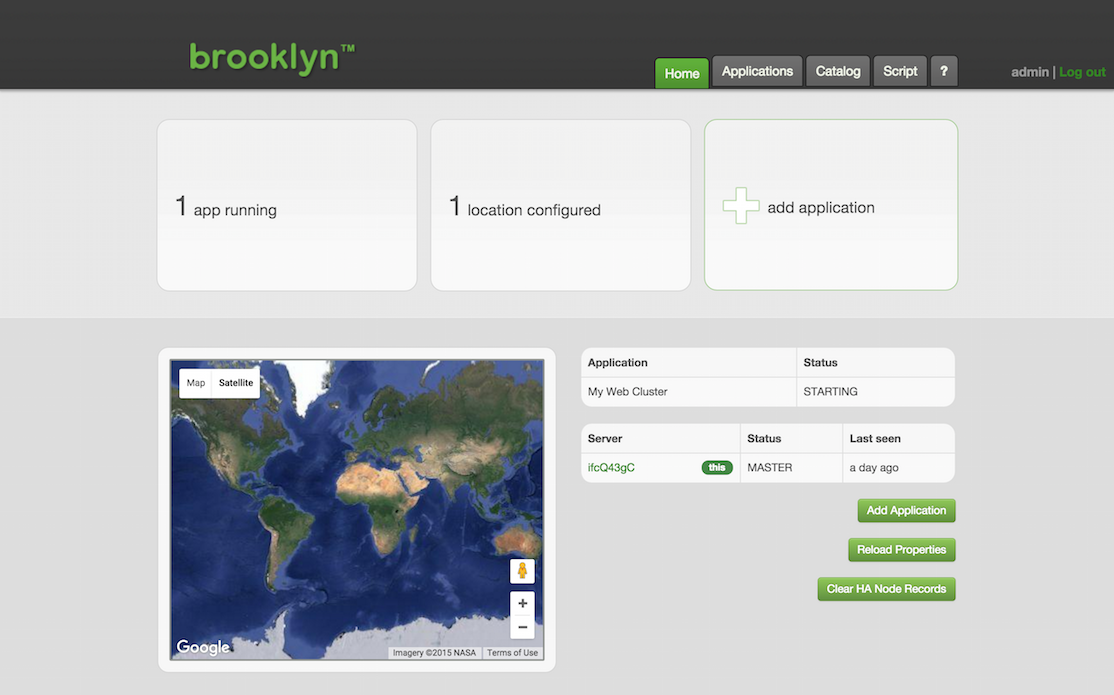Image resolution: width=1114 pixels, height=695 pixels.
Task: Click the Google logo on map
Action: (x=203, y=647)
